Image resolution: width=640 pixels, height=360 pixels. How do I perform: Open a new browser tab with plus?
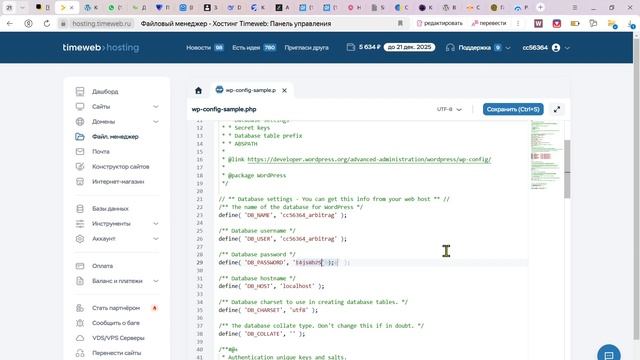(x=540, y=7)
